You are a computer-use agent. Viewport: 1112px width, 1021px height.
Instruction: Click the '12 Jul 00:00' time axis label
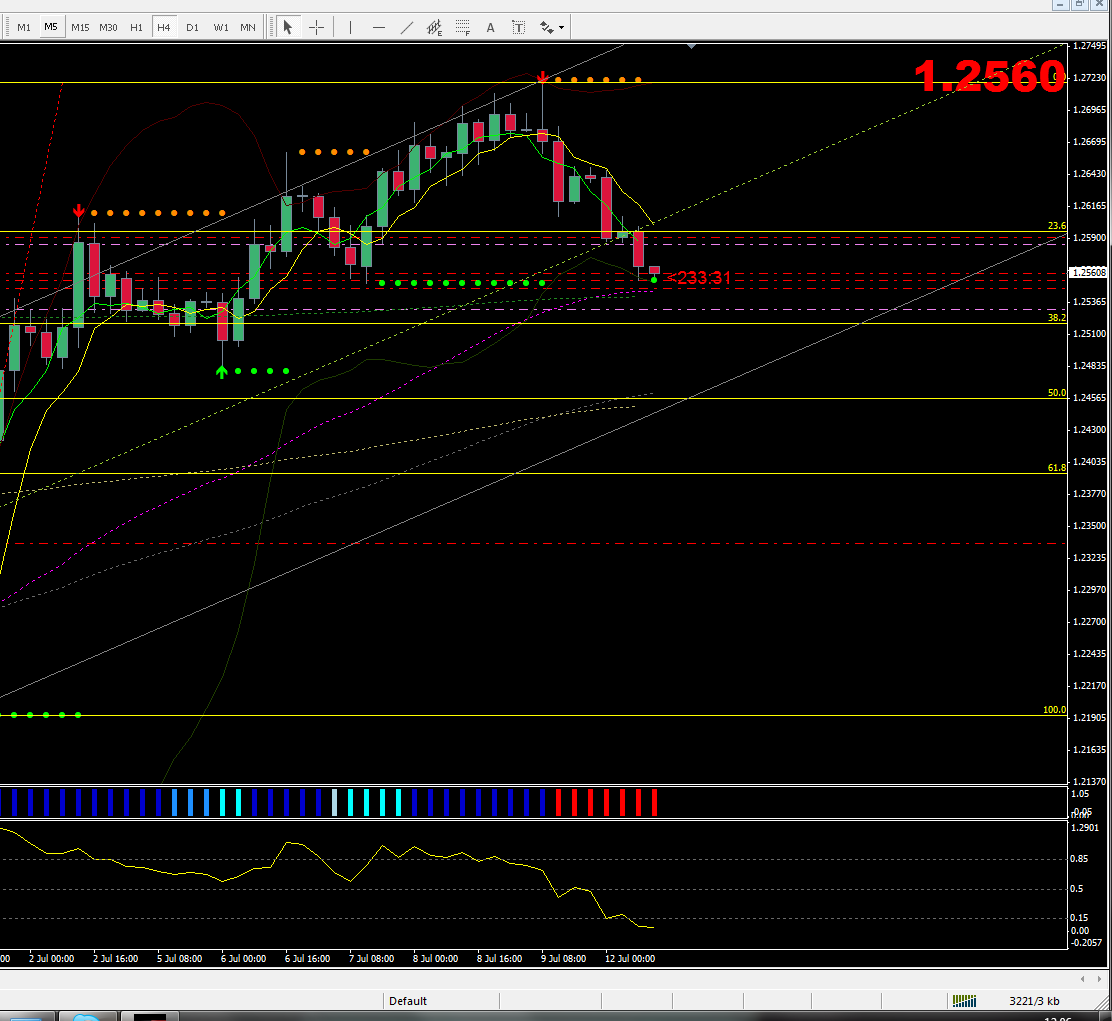pos(630,959)
